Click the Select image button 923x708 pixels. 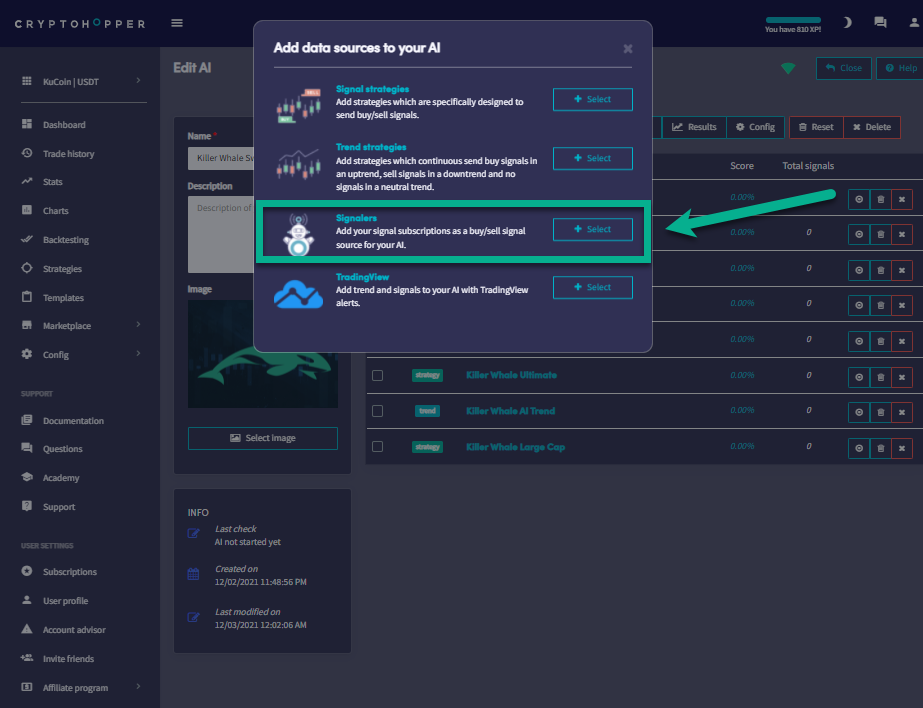coord(263,438)
